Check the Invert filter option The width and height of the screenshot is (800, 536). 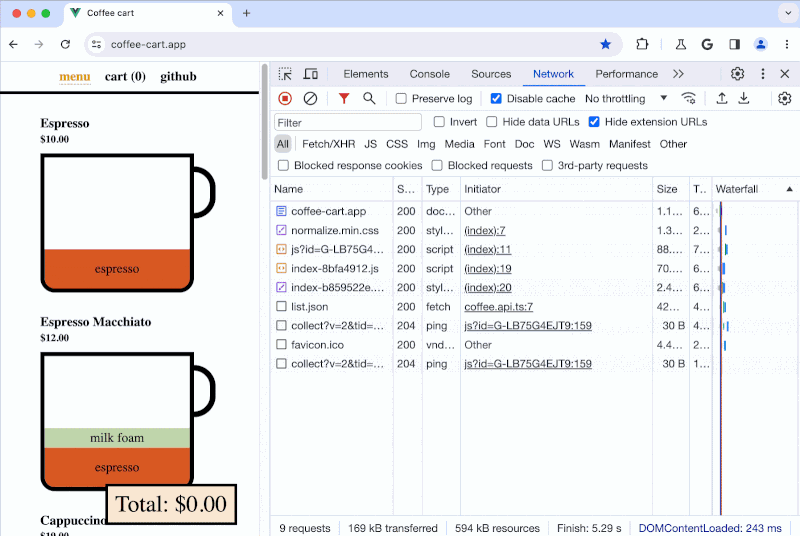(x=439, y=122)
